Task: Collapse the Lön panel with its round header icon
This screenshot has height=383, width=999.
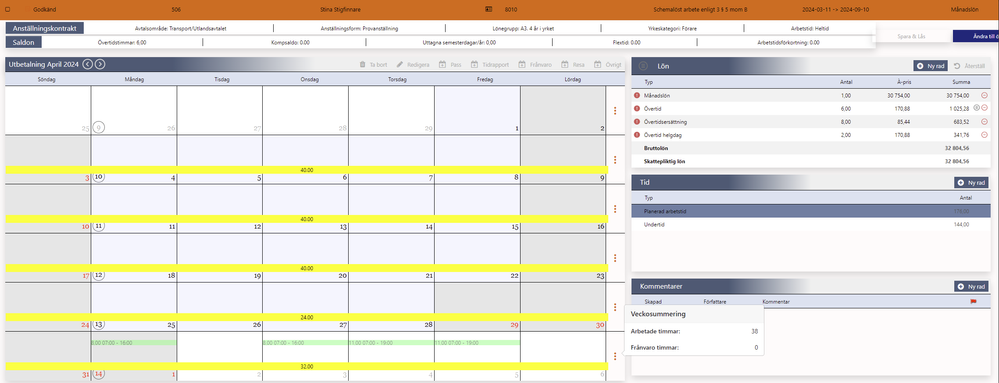Action: pyautogui.click(x=643, y=66)
